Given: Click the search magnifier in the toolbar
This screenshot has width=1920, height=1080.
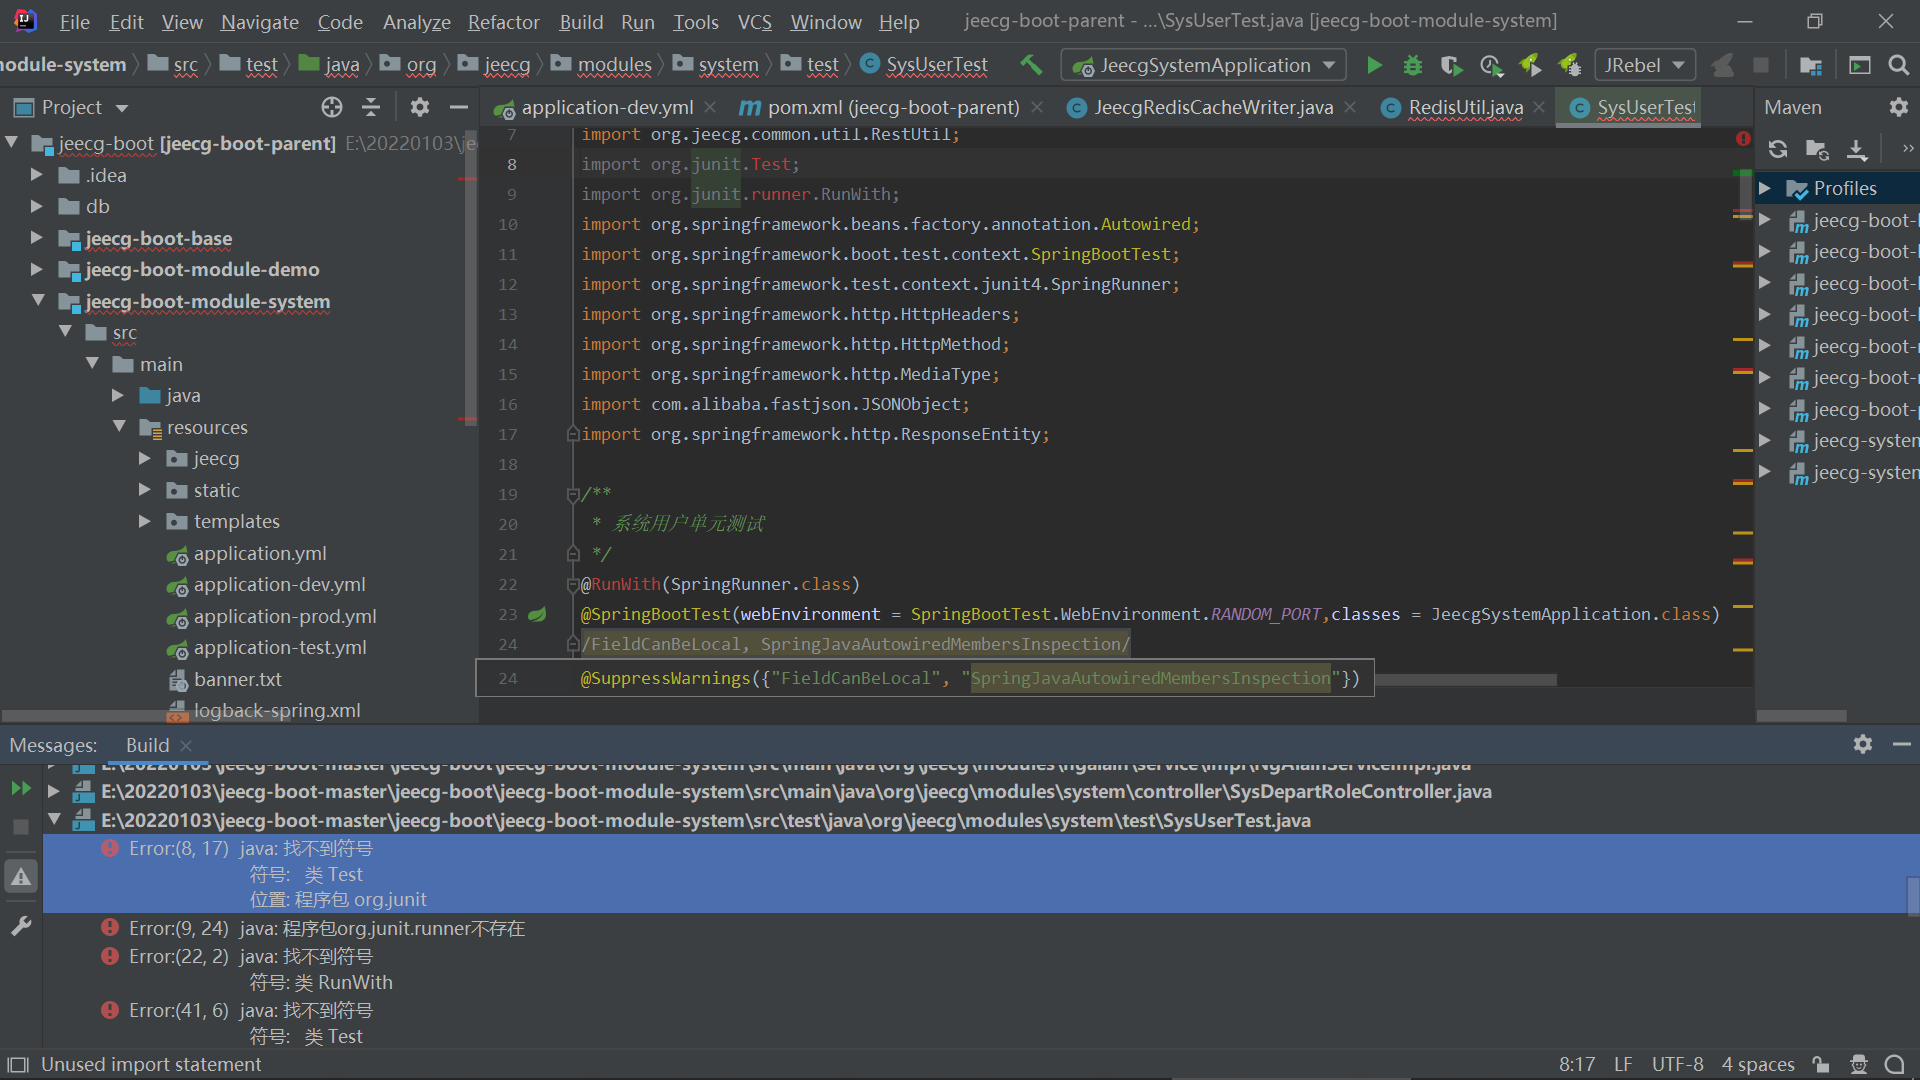Looking at the screenshot, I should pos(1899,64).
